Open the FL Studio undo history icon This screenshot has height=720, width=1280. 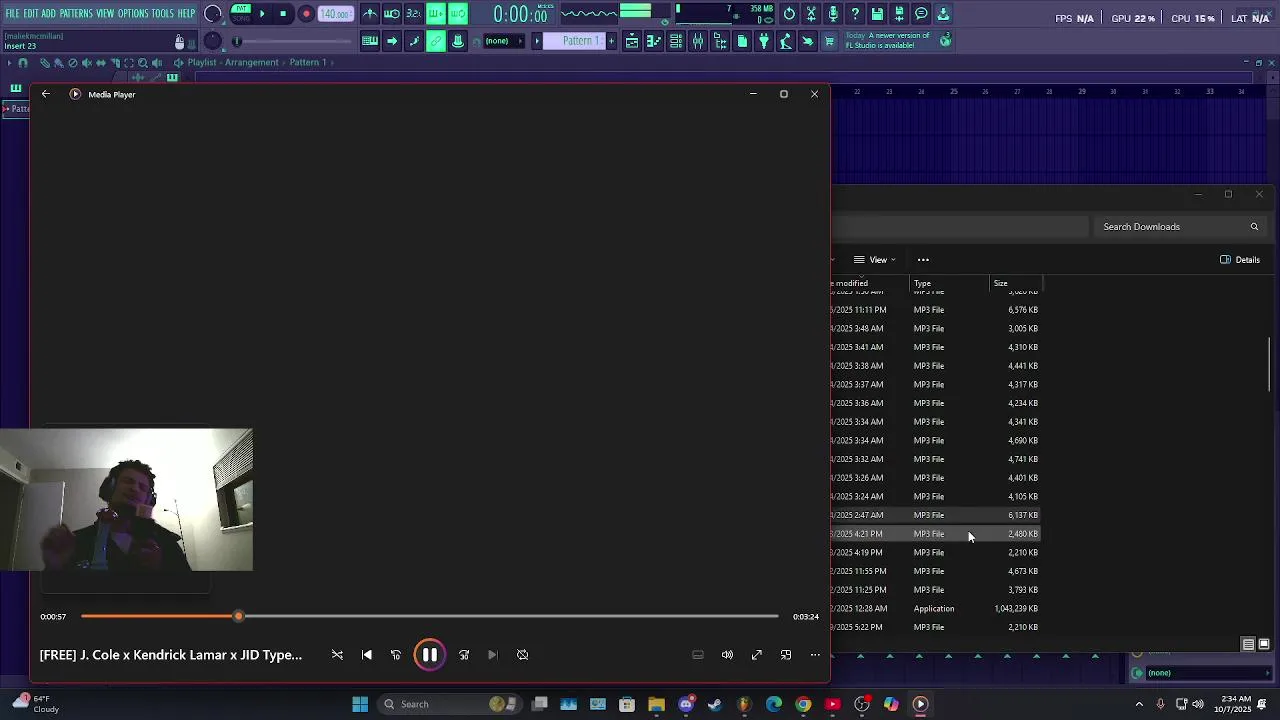(x=789, y=14)
